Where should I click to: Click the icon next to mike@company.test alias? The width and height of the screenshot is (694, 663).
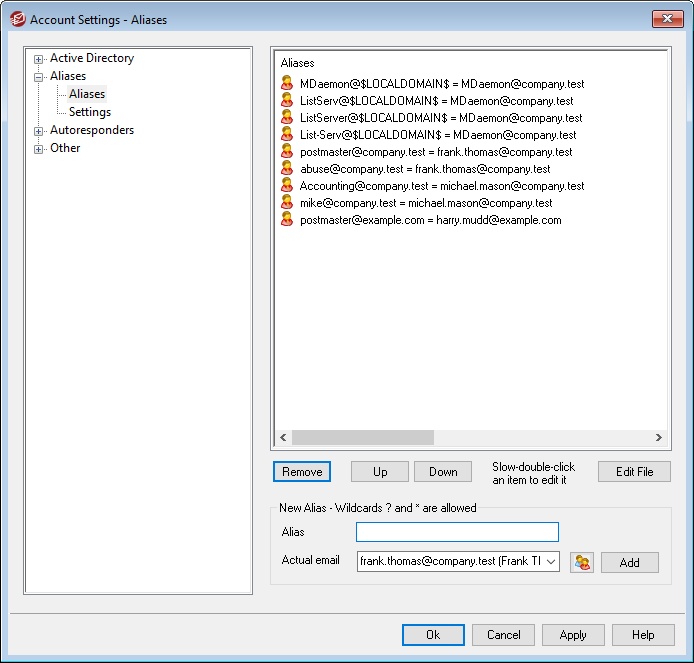287,203
